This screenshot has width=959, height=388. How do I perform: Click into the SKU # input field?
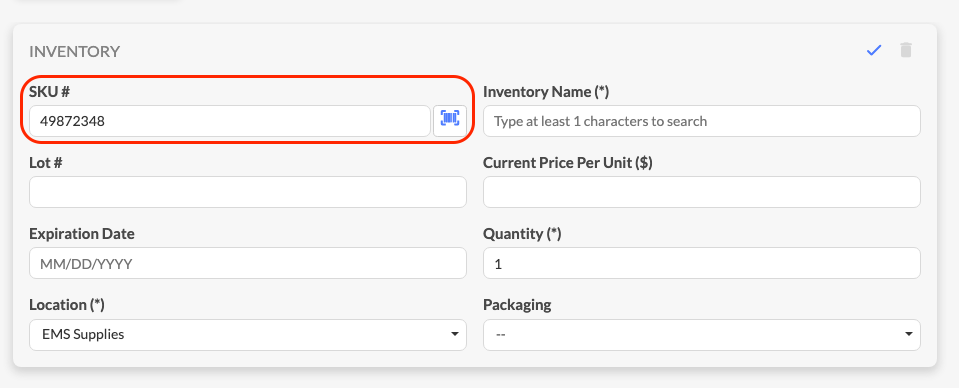tap(230, 121)
